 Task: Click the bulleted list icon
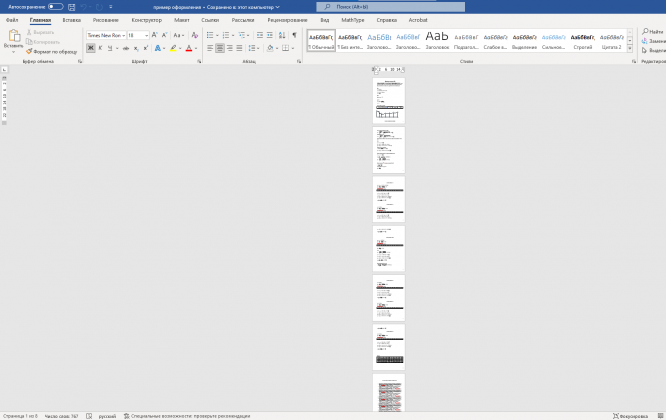[213, 35]
